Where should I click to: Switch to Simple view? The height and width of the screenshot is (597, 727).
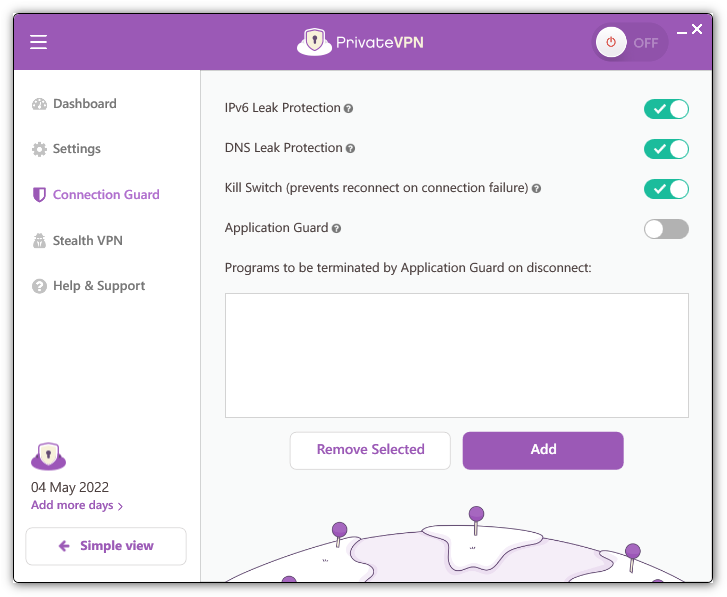106,546
